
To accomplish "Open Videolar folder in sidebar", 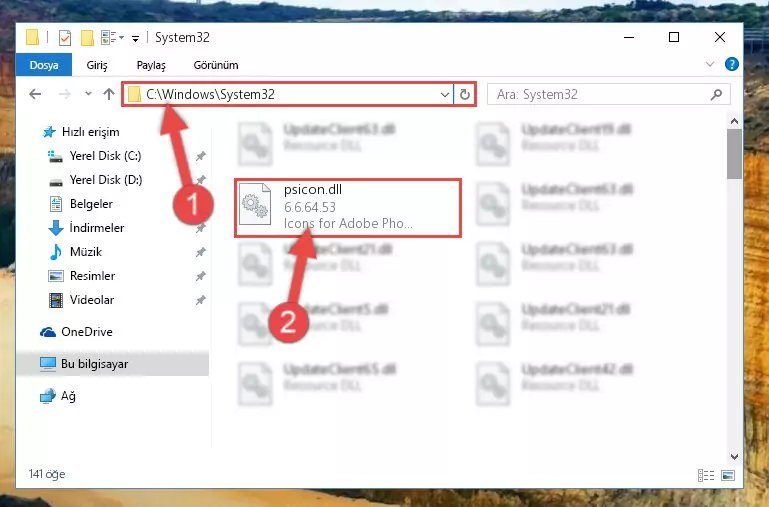I will pyautogui.click(x=92, y=300).
